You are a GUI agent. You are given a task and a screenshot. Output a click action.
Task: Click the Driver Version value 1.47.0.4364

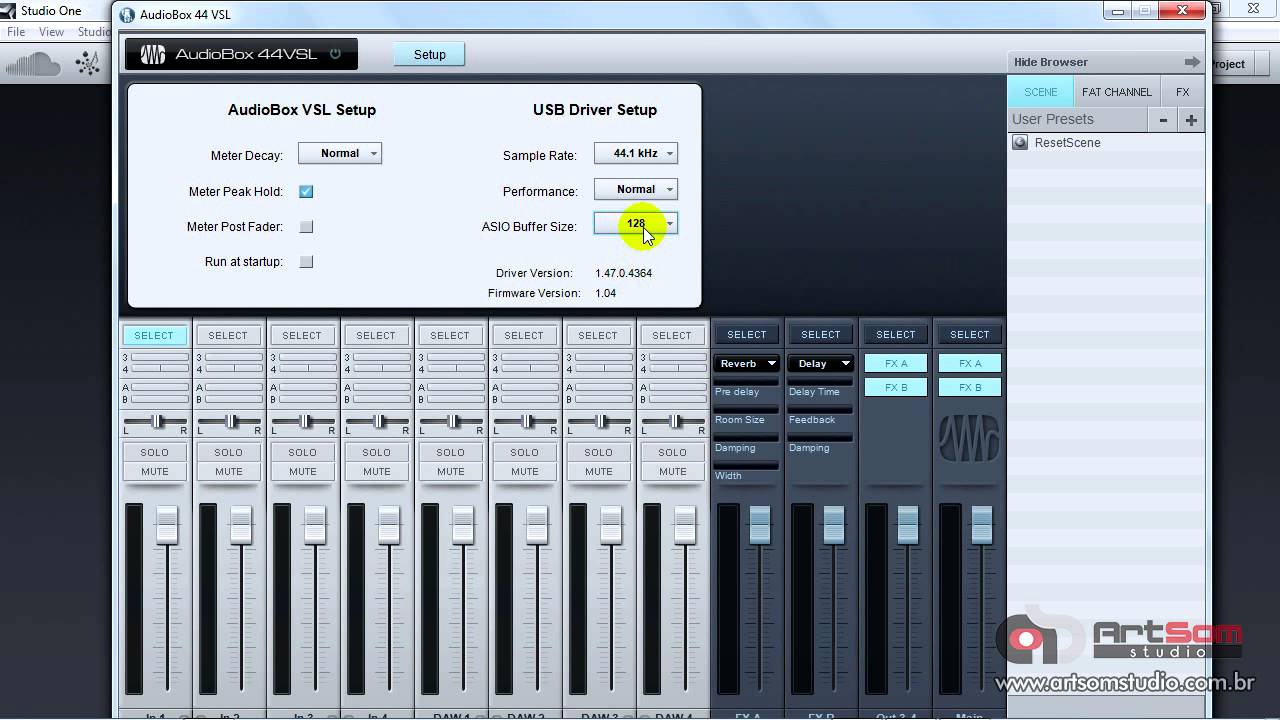[x=623, y=273]
